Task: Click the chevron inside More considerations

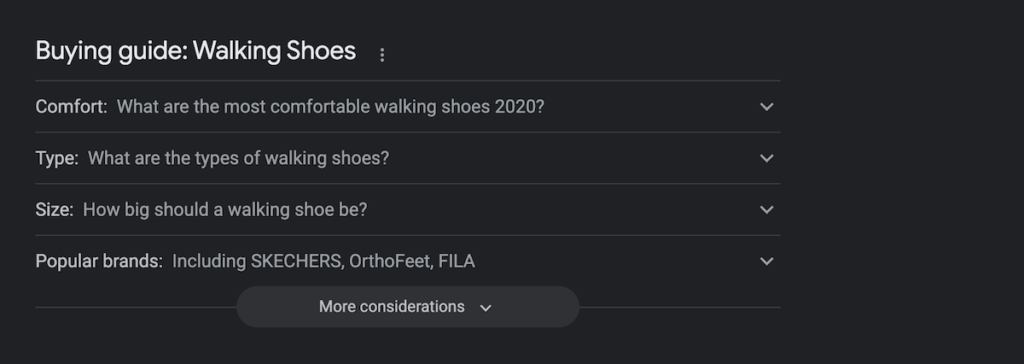Action: click(x=485, y=308)
